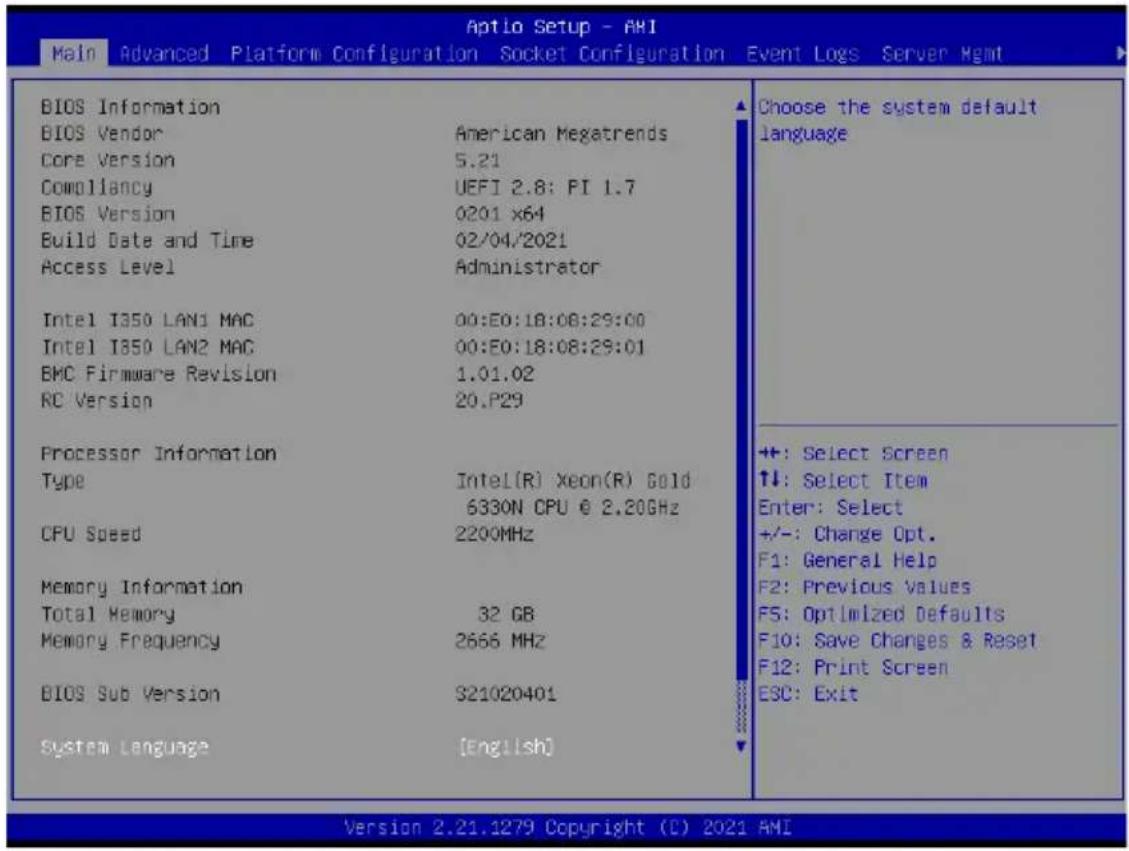Click the scrollbar down arrow

(742, 747)
